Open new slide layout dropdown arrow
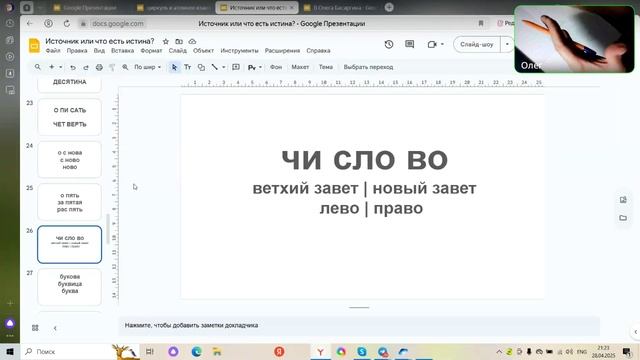Image resolution: width=640 pixels, height=360 pixels. [61, 67]
